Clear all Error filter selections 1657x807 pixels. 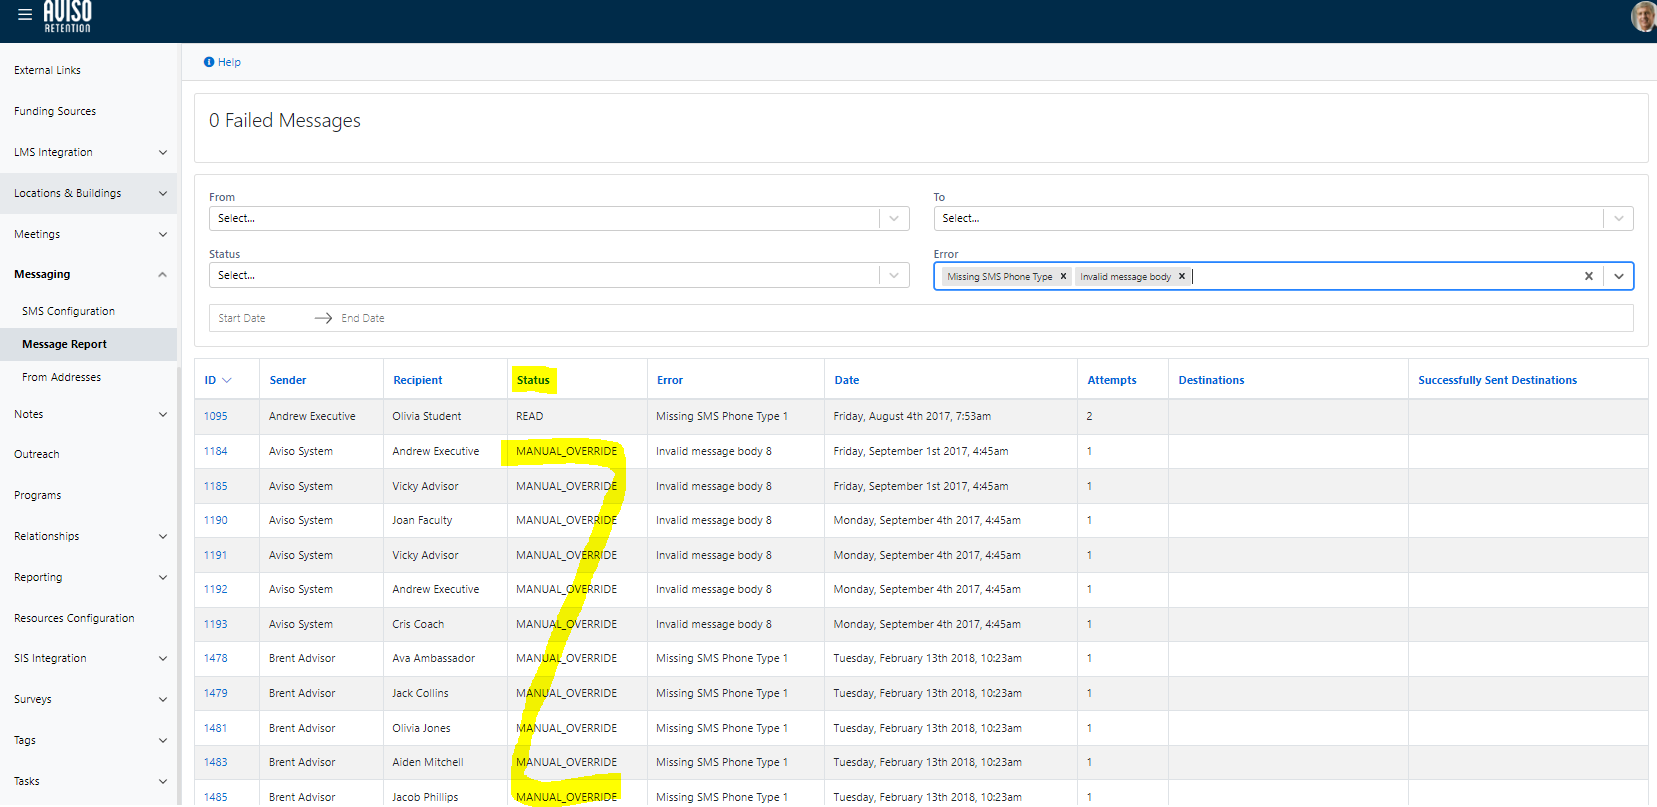pos(1588,276)
